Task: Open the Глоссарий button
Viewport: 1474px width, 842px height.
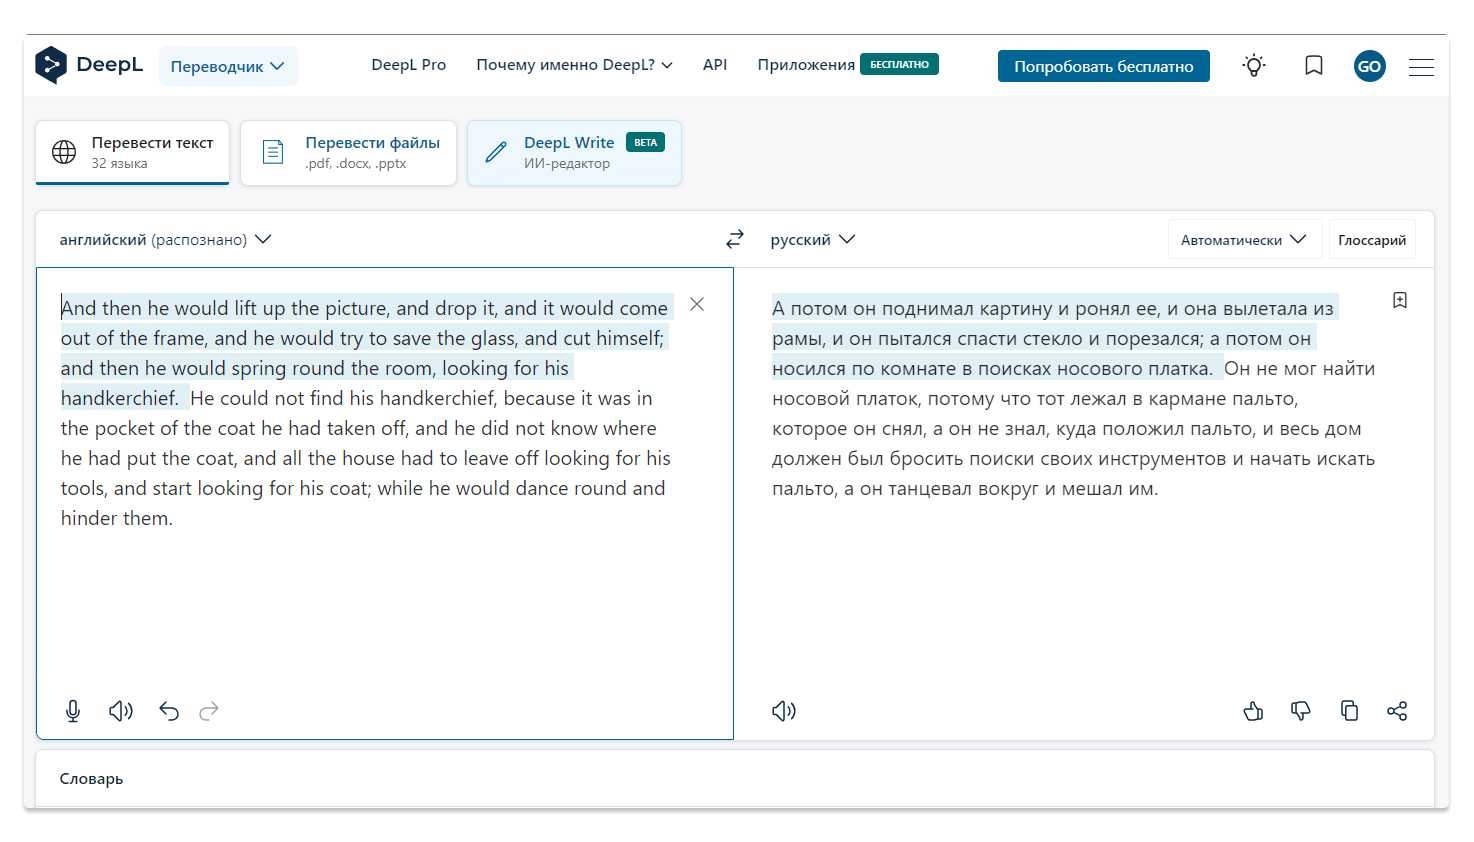Action: point(1372,240)
